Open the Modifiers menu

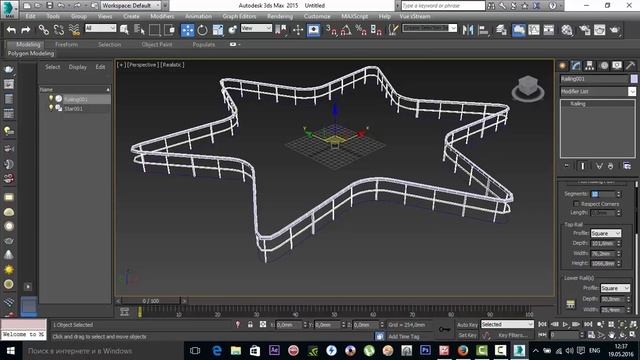[x=162, y=16]
